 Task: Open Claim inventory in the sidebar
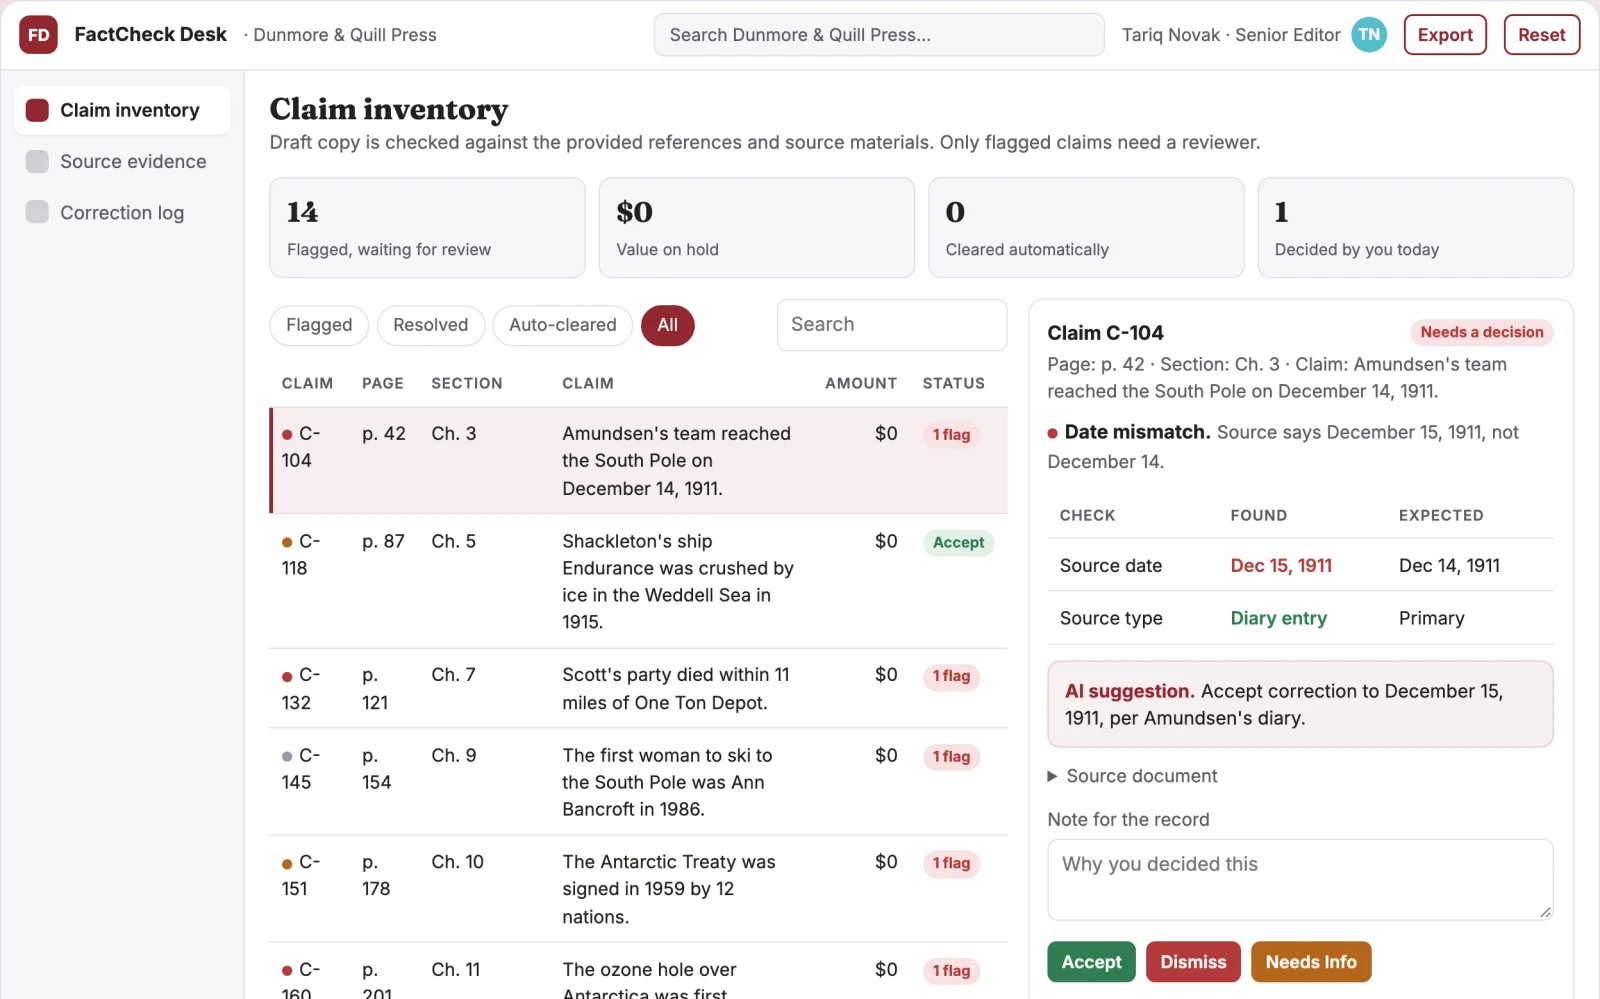122,110
